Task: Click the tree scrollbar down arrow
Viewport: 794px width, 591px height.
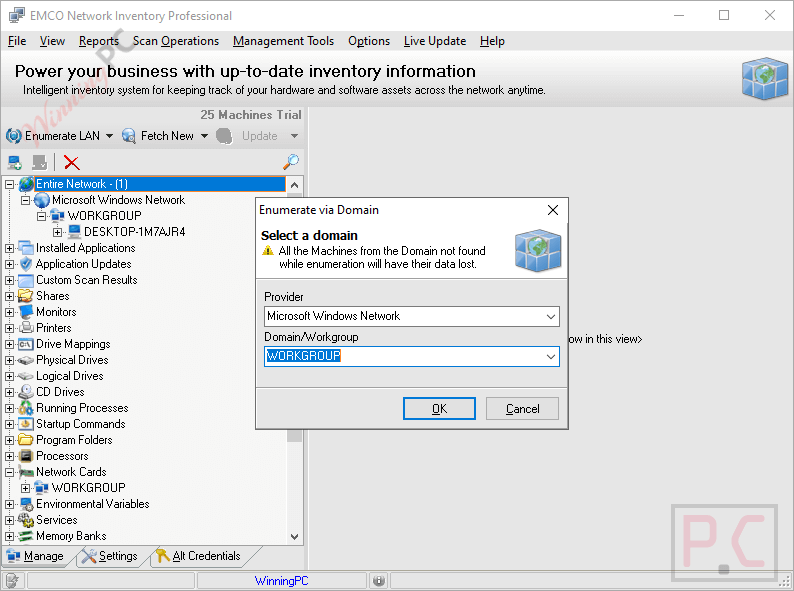Action: click(x=294, y=536)
